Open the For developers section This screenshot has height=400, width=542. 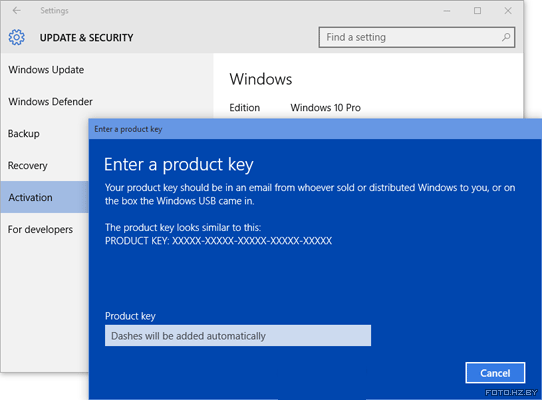tap(40, 230)
